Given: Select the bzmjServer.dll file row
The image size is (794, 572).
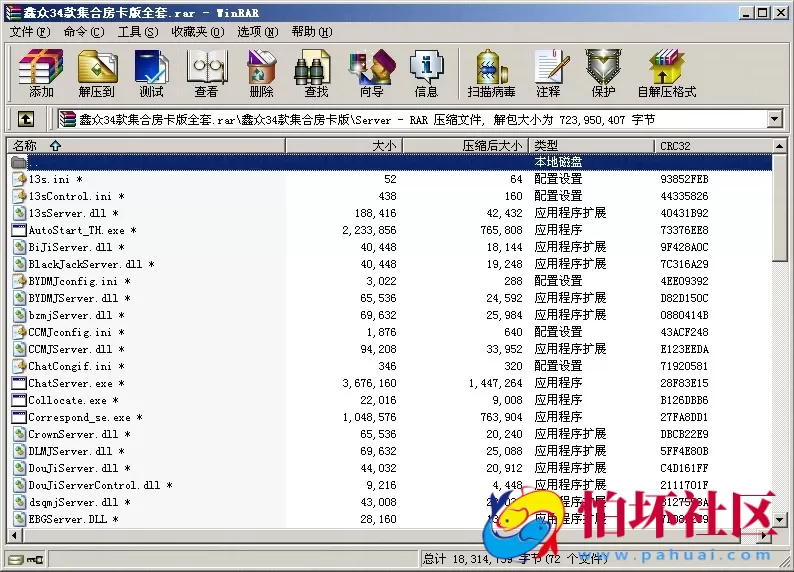Looking at the screenshot, I should [x=390, y=315].
